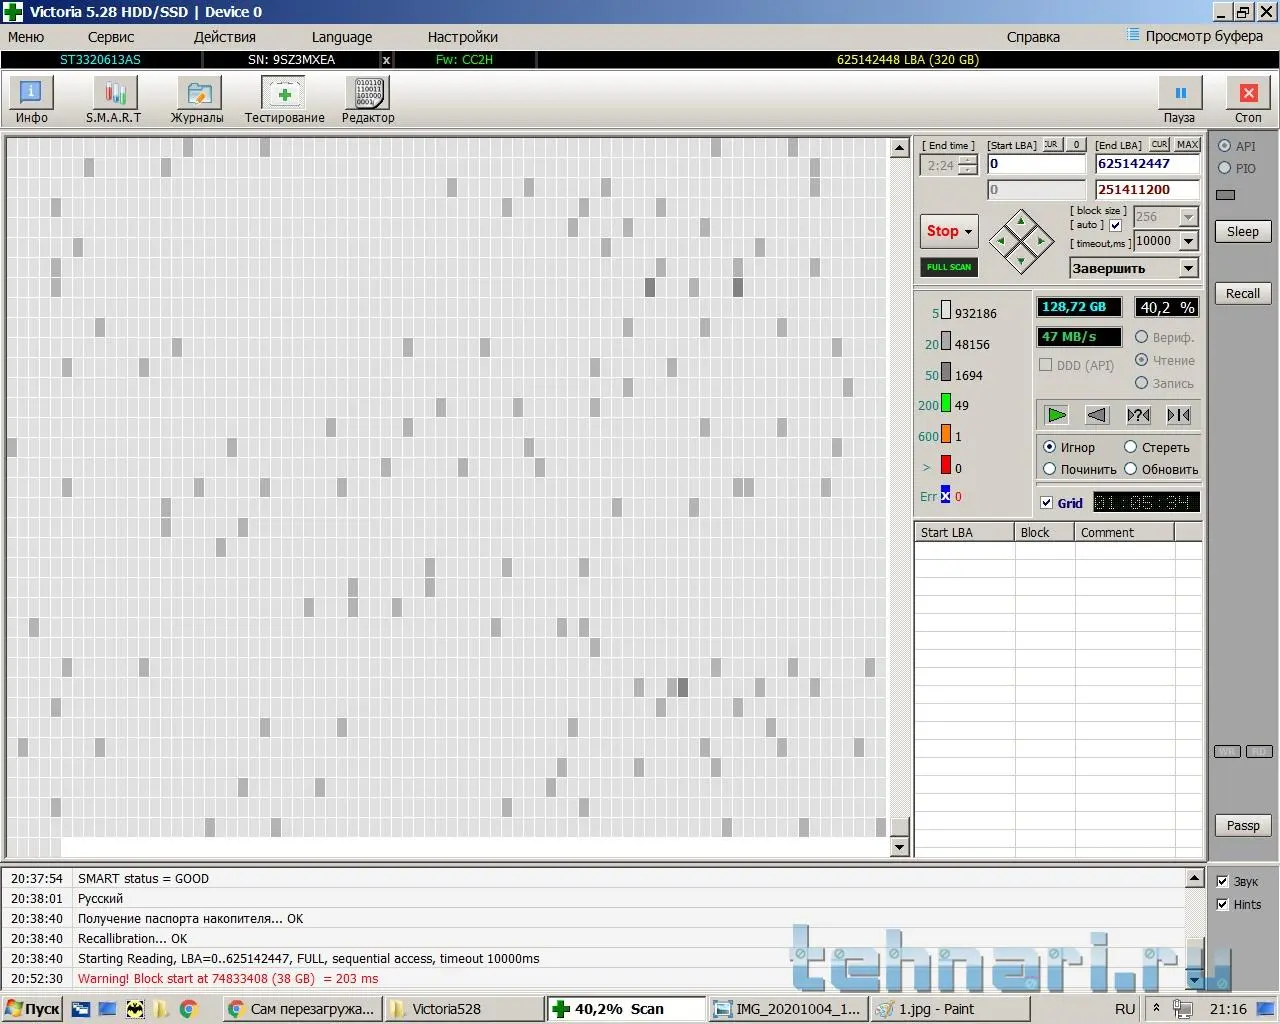This screenshot has height=1024, width=1280.
Task: Click the End LBA field showing 625142447
Action: pos(1147,164)
